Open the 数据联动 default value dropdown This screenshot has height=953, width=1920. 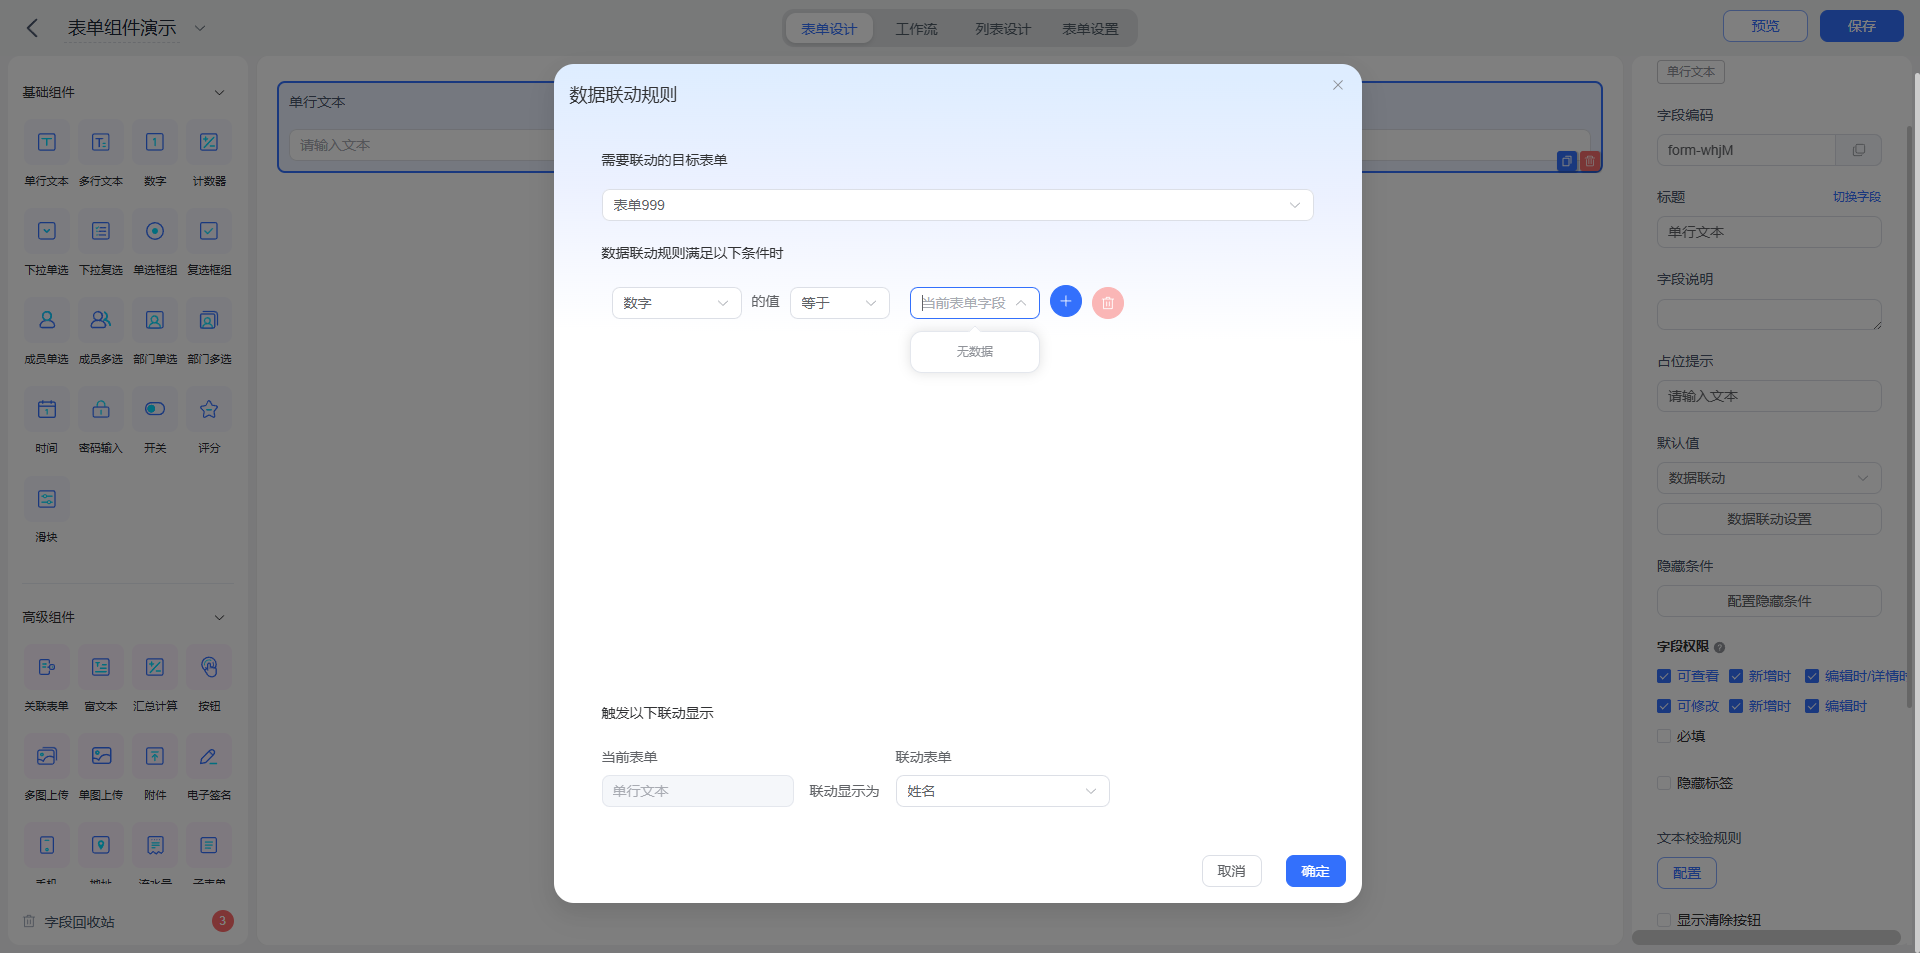coord(1769,478)
